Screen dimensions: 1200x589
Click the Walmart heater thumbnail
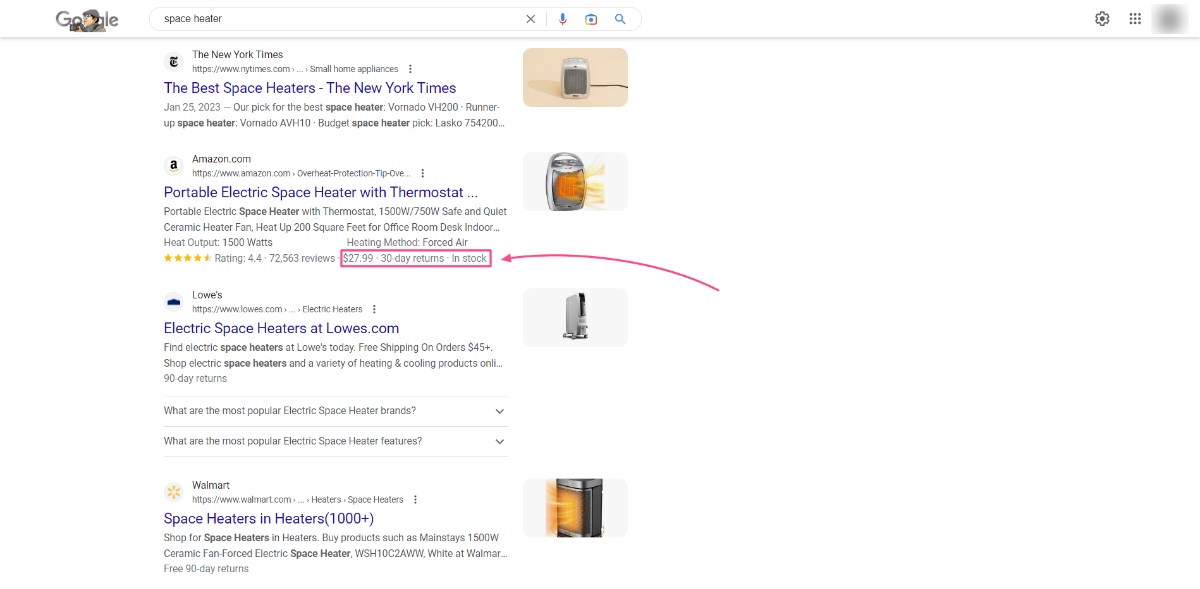click(x=575, y=508)
